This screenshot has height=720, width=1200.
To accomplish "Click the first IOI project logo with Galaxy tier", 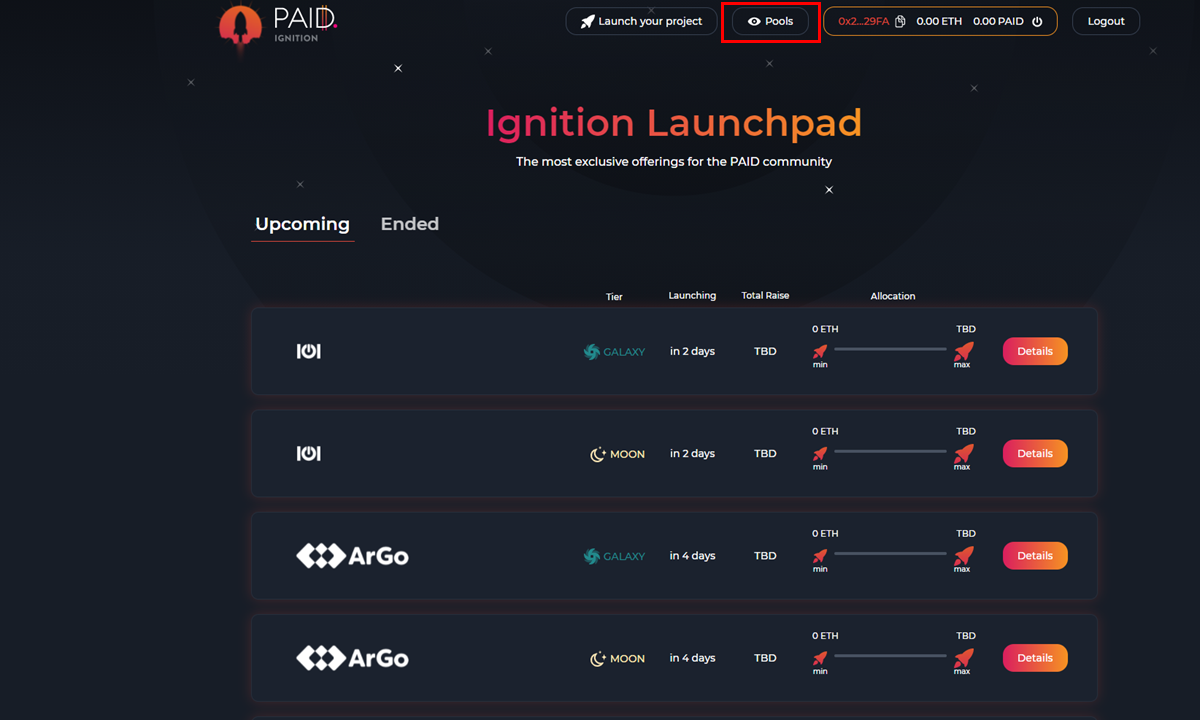I will click(x=308, y=351).
